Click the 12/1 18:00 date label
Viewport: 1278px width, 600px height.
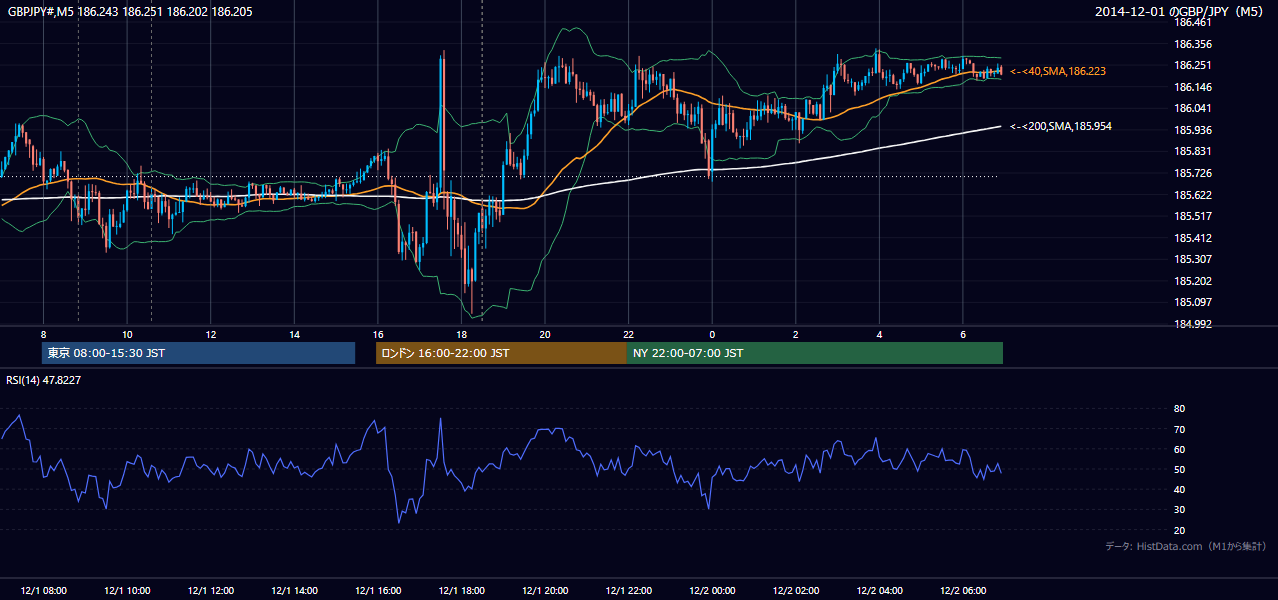pyautogui.click(x=461, y=590)
